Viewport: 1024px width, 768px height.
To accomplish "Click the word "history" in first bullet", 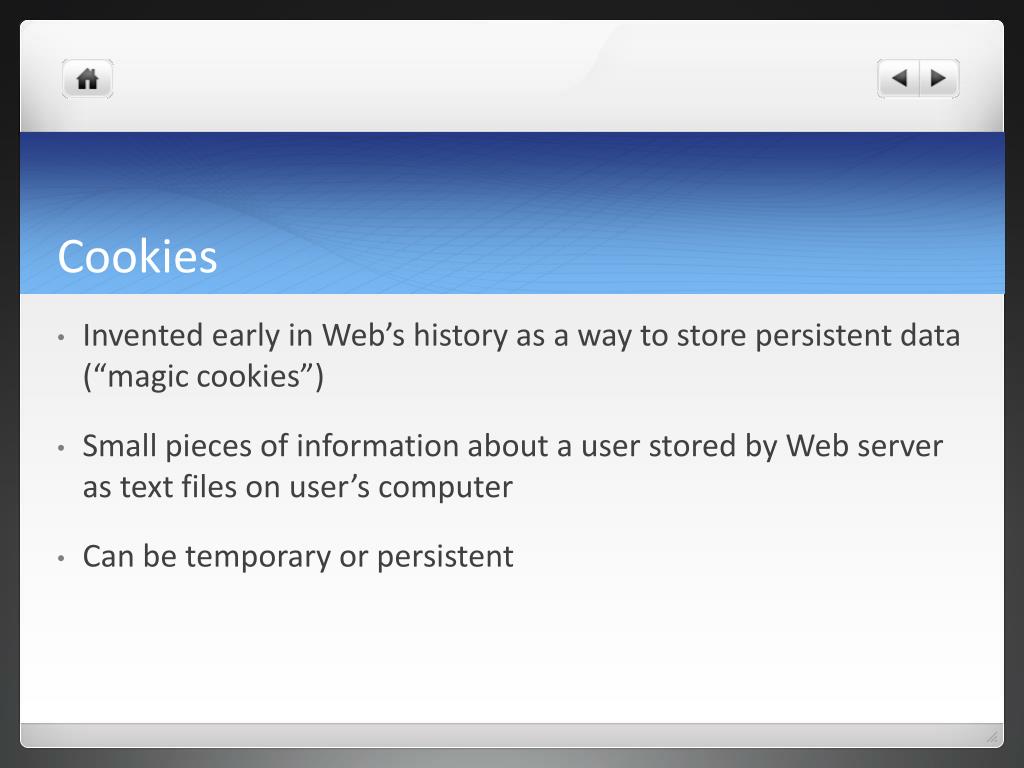I will coord(460,336).
